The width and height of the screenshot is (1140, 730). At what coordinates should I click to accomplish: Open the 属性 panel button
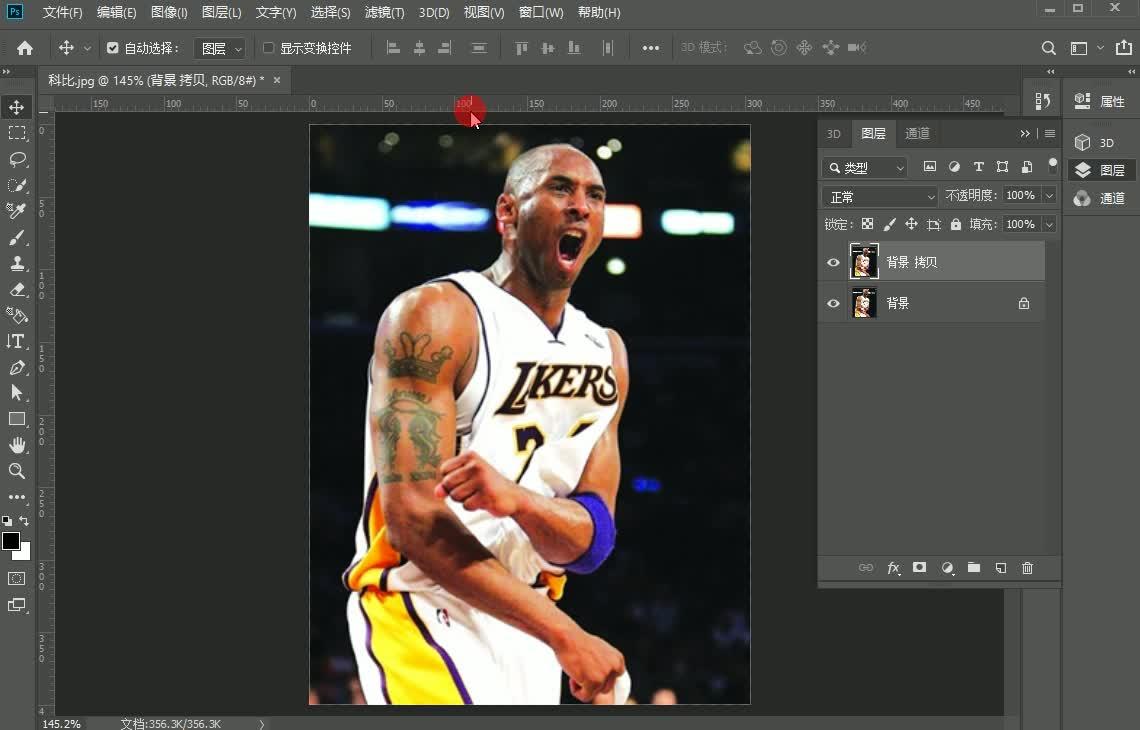(x=1101, y=101)
